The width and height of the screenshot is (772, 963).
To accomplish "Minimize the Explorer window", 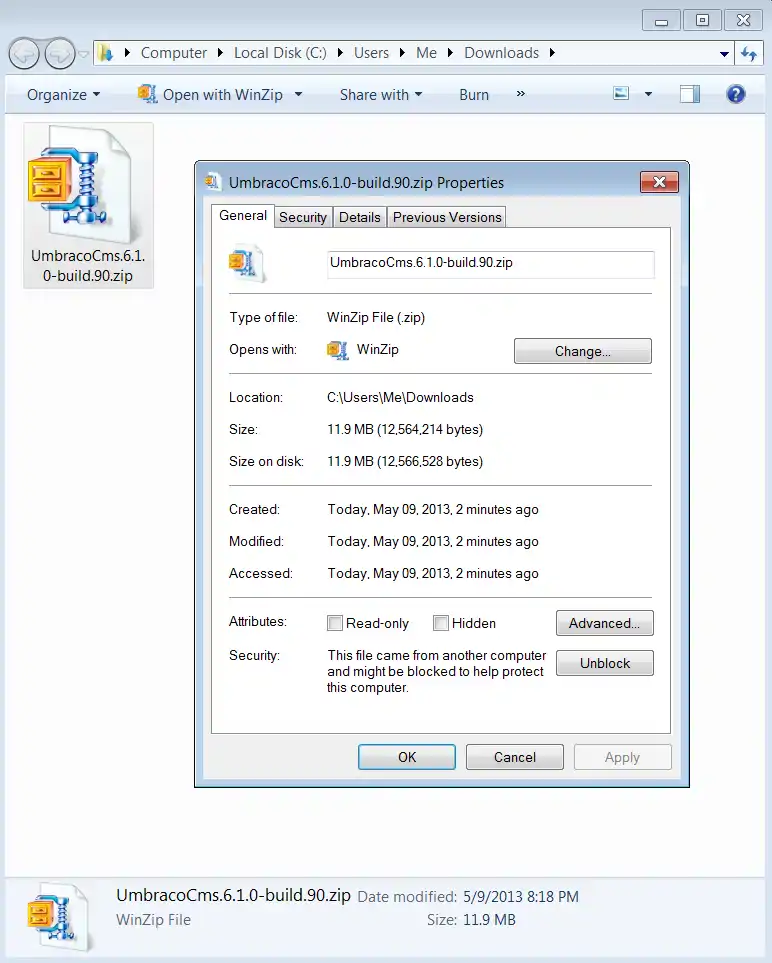I will coord(661,21).
